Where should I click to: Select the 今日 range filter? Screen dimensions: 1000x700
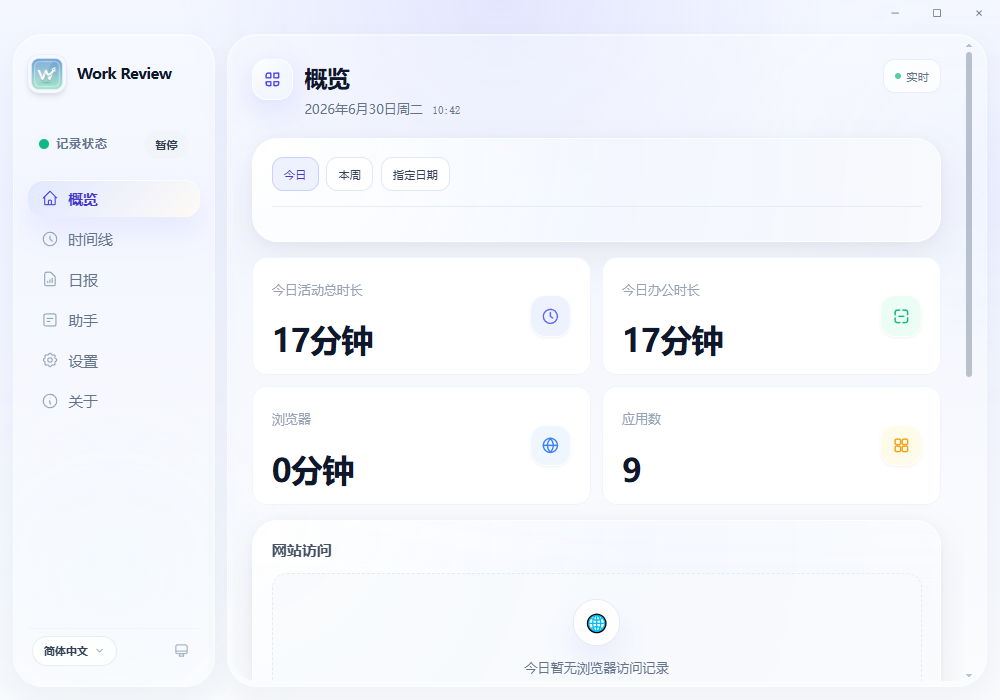295,174
